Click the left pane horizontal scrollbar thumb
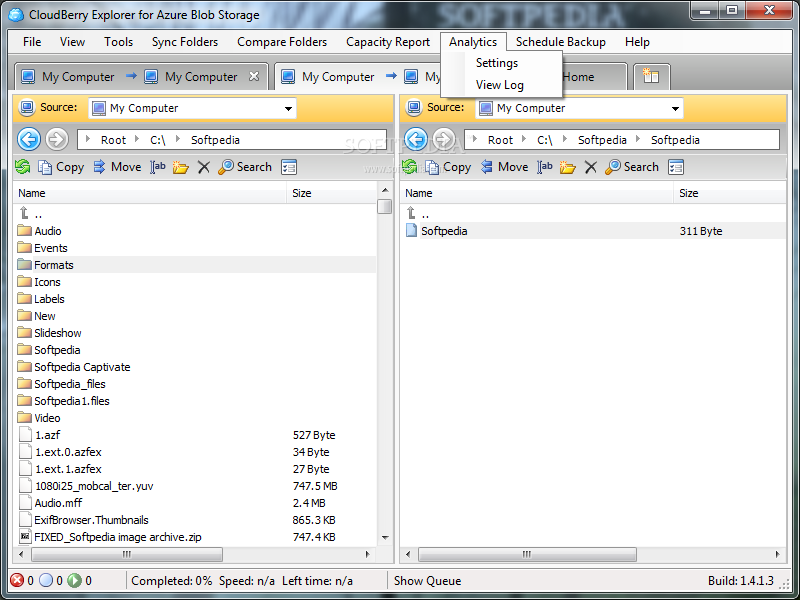Viewport: 800px width, 600px height. [x=127, y=554]
